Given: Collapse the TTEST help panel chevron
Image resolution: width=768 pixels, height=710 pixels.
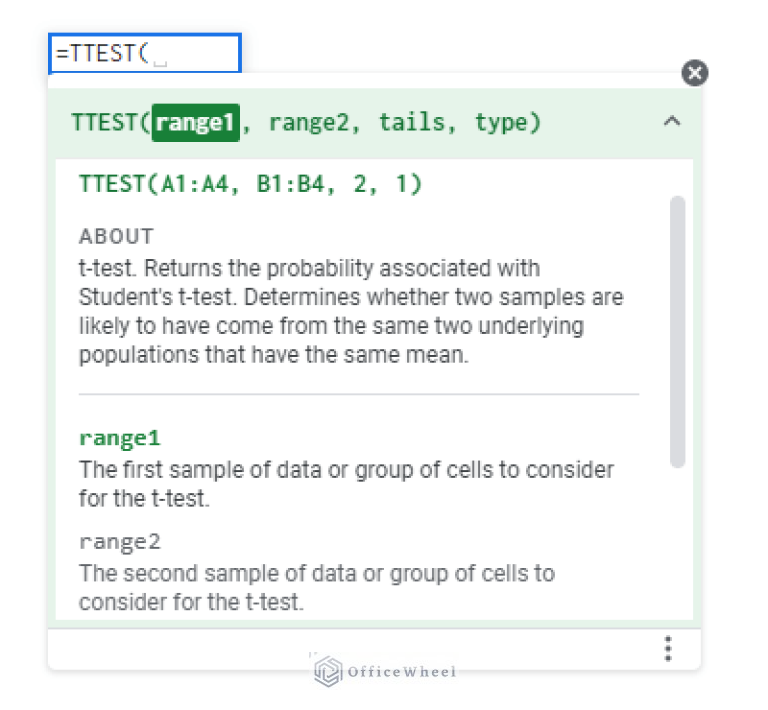Looking at the screenshot, I should 672,122.
